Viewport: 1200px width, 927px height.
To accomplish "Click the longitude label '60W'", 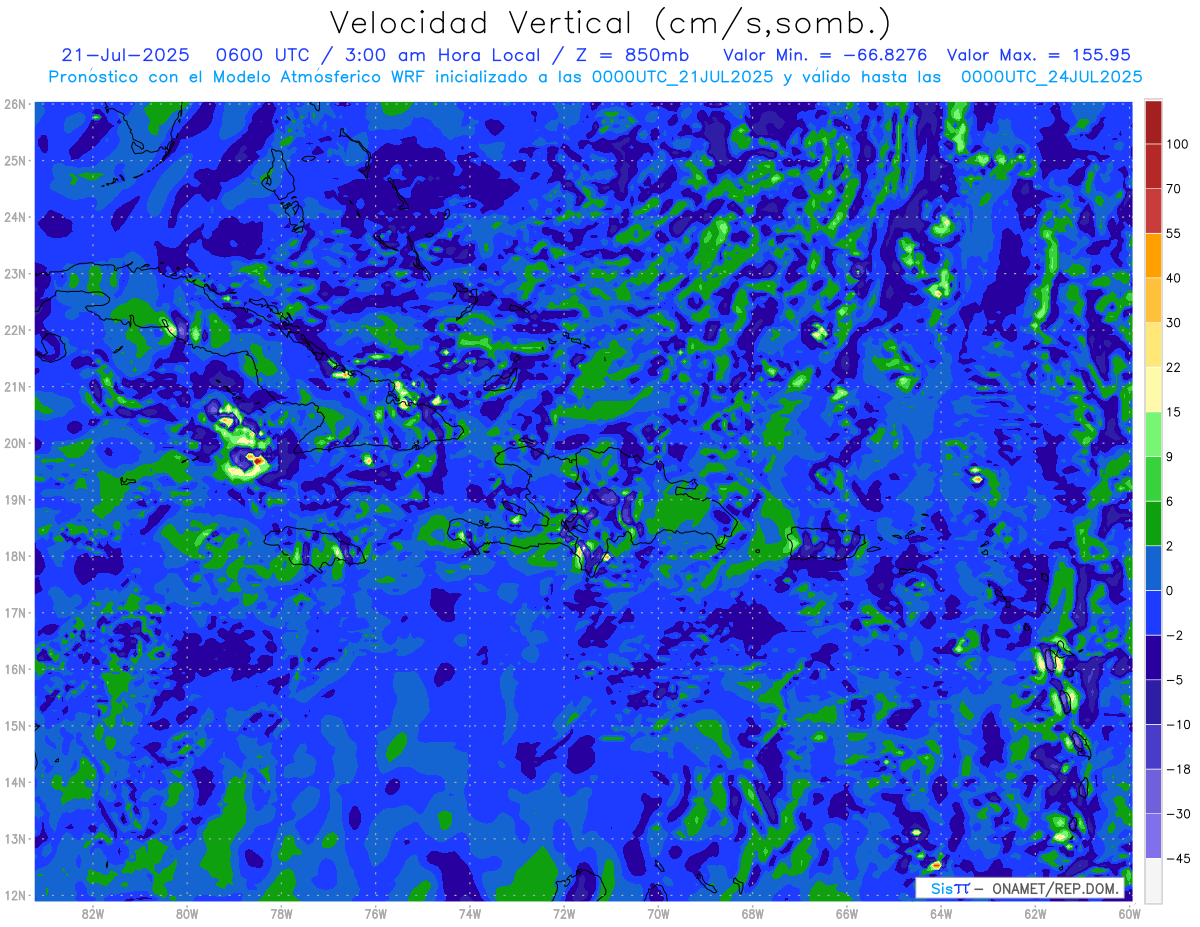I will click(1130, 913).
